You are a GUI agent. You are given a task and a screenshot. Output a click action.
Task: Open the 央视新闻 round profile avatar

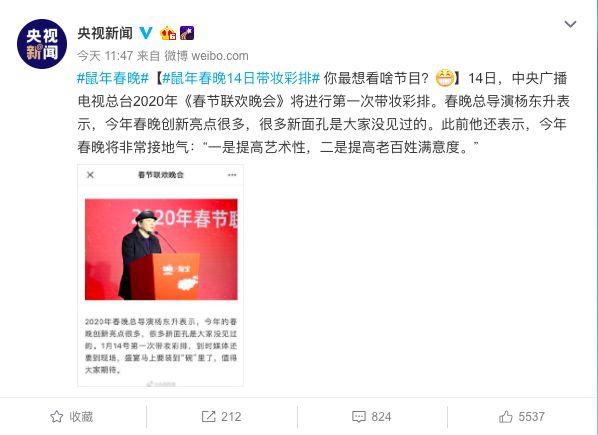click(x=42, y=44)
